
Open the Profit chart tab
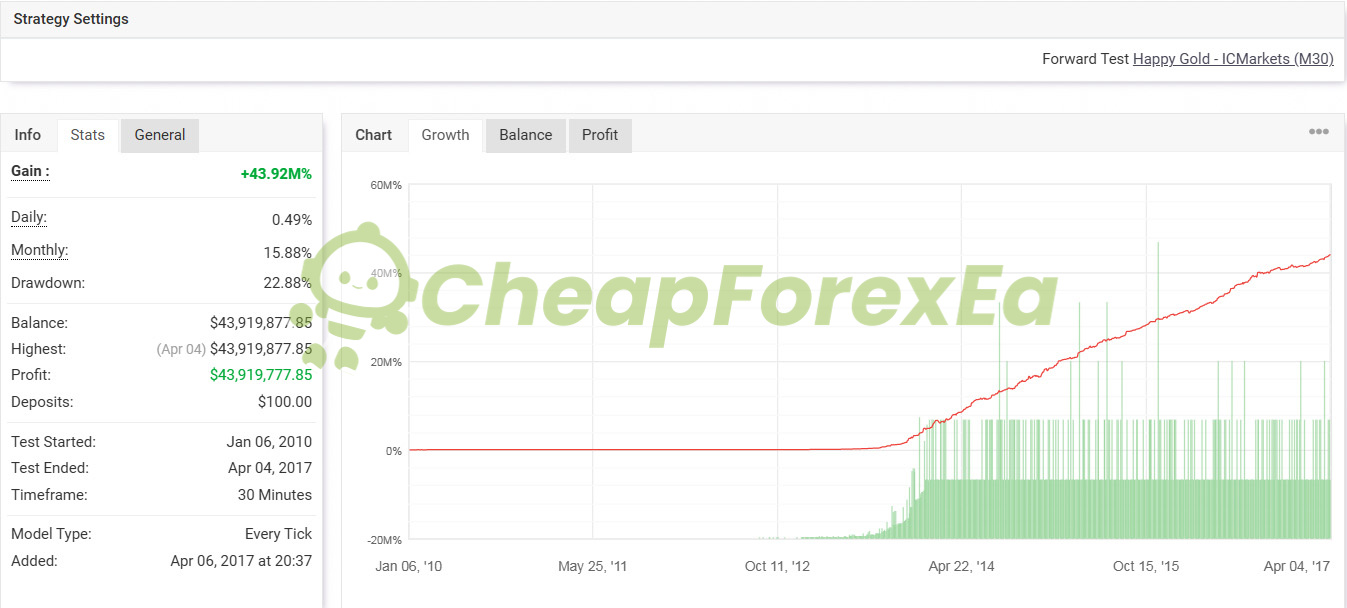600,135
